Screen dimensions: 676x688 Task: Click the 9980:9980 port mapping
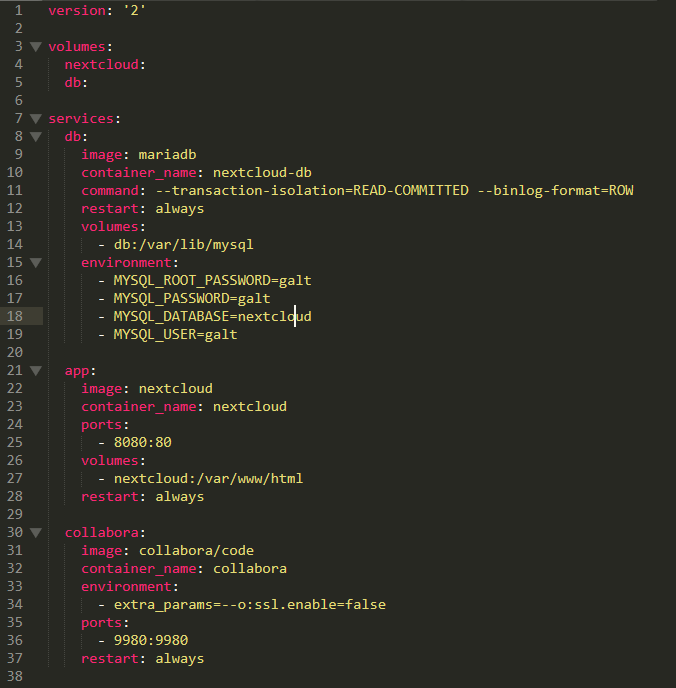coord(151,640)
